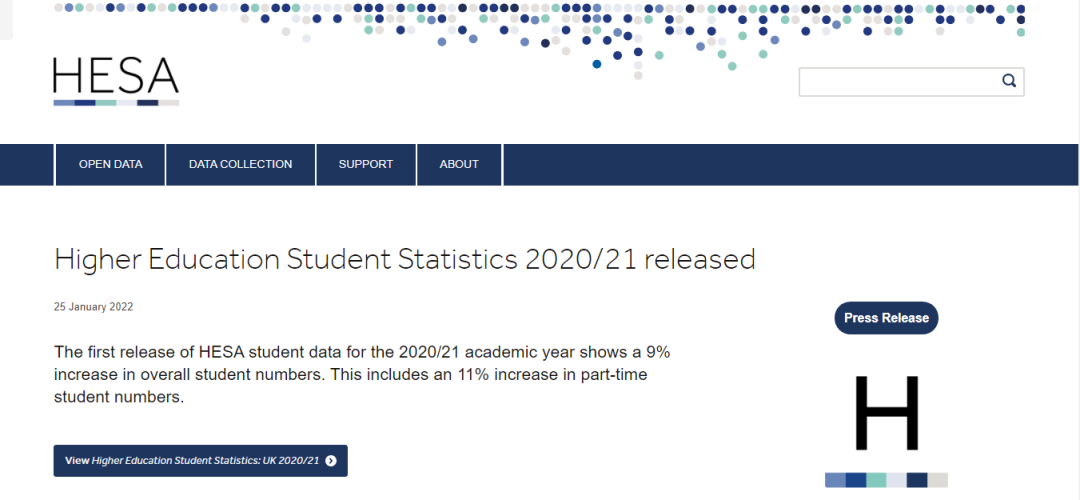Click the Press Release badge
Image resolution: width=1080 pixels, height=500 pixels.
[886, 318]
